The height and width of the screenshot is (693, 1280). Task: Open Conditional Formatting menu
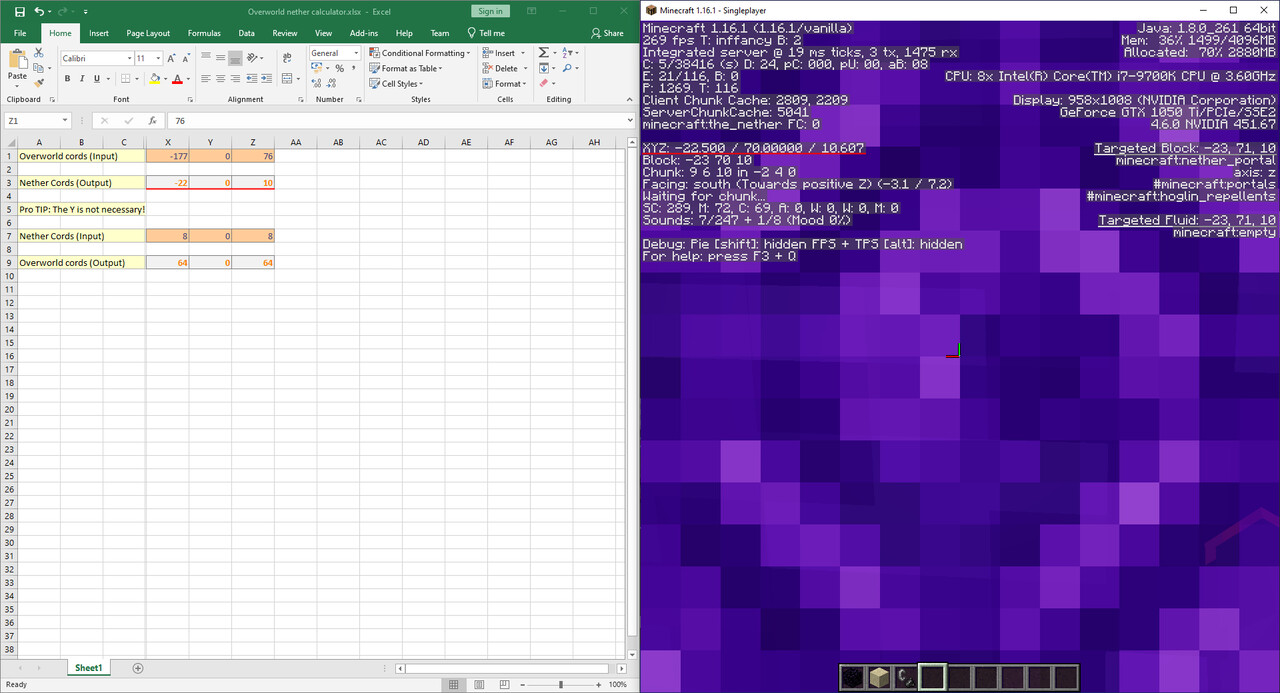coord(419,53)
